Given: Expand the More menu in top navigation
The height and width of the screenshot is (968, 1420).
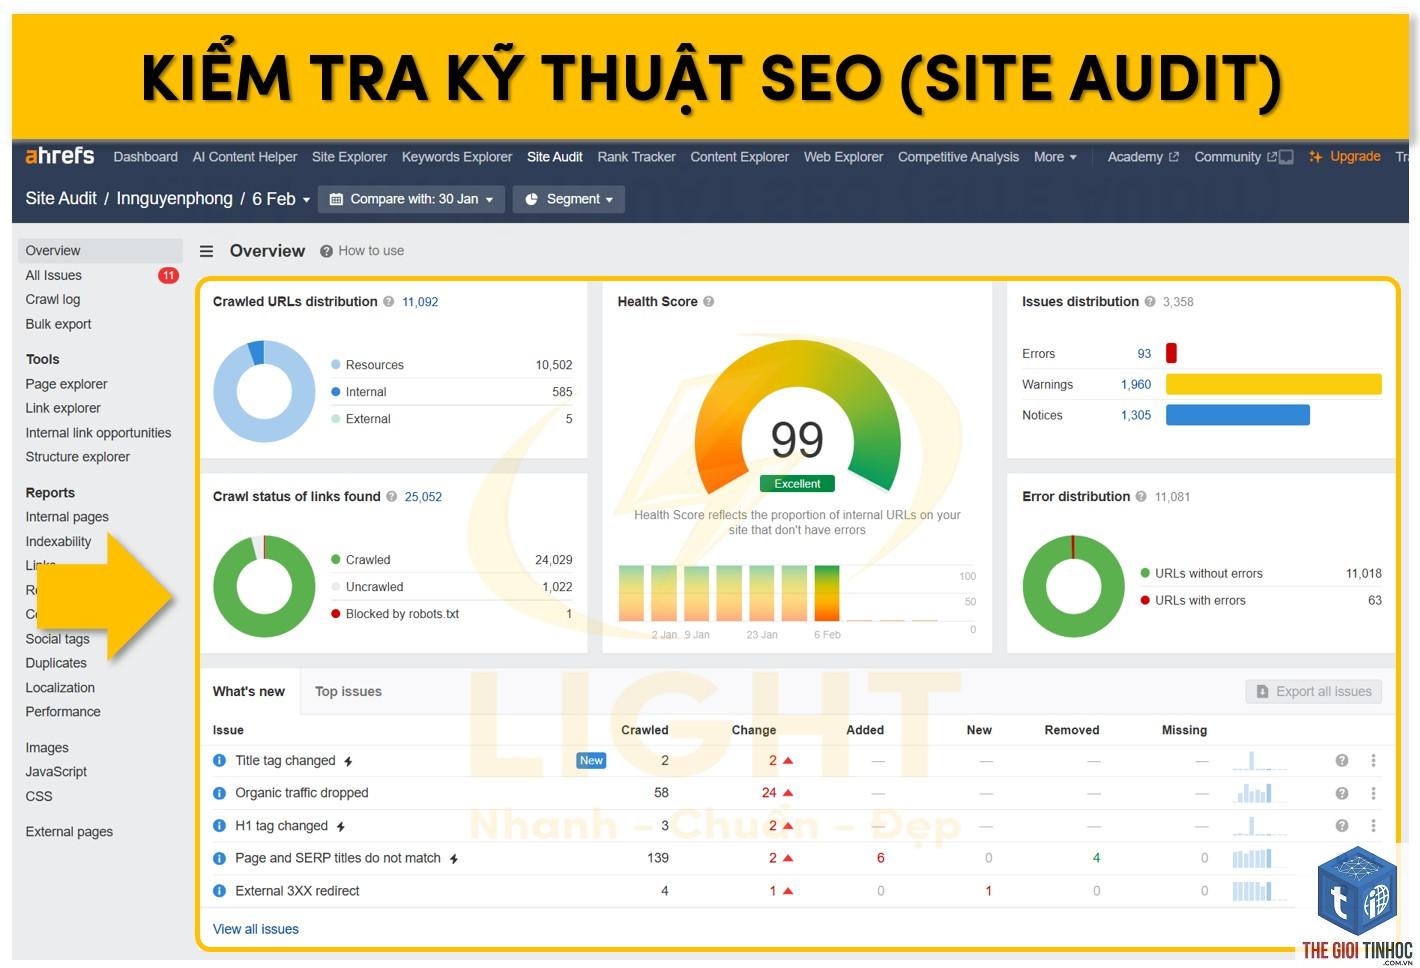Looking at the screenshot, I should tap(1055, 157).
